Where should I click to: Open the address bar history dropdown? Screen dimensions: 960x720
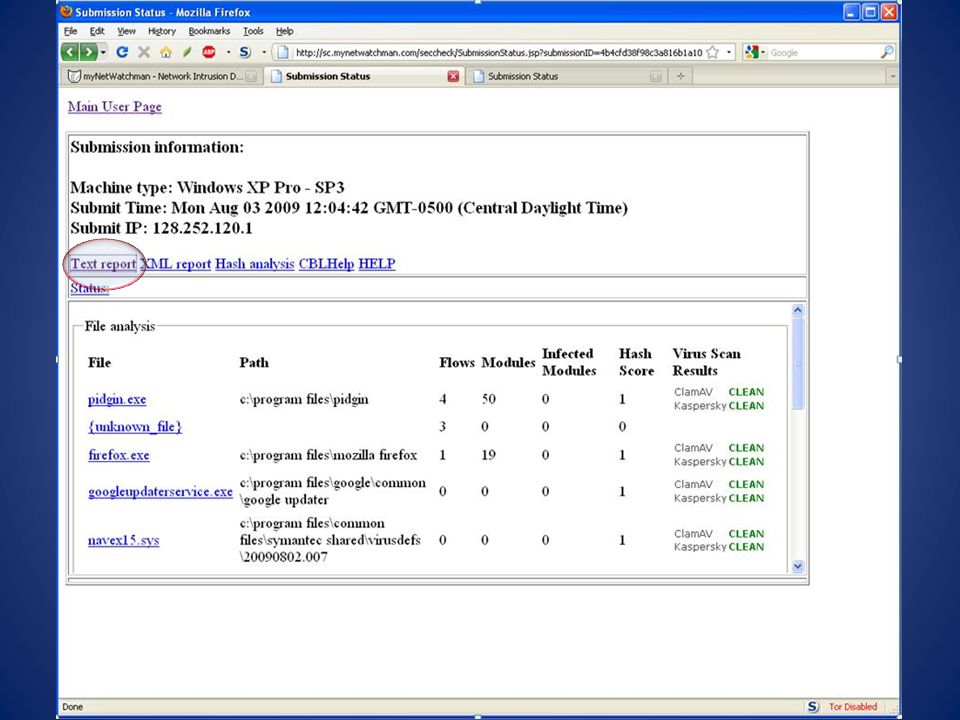pyautogui.click(x=729, y=53)
